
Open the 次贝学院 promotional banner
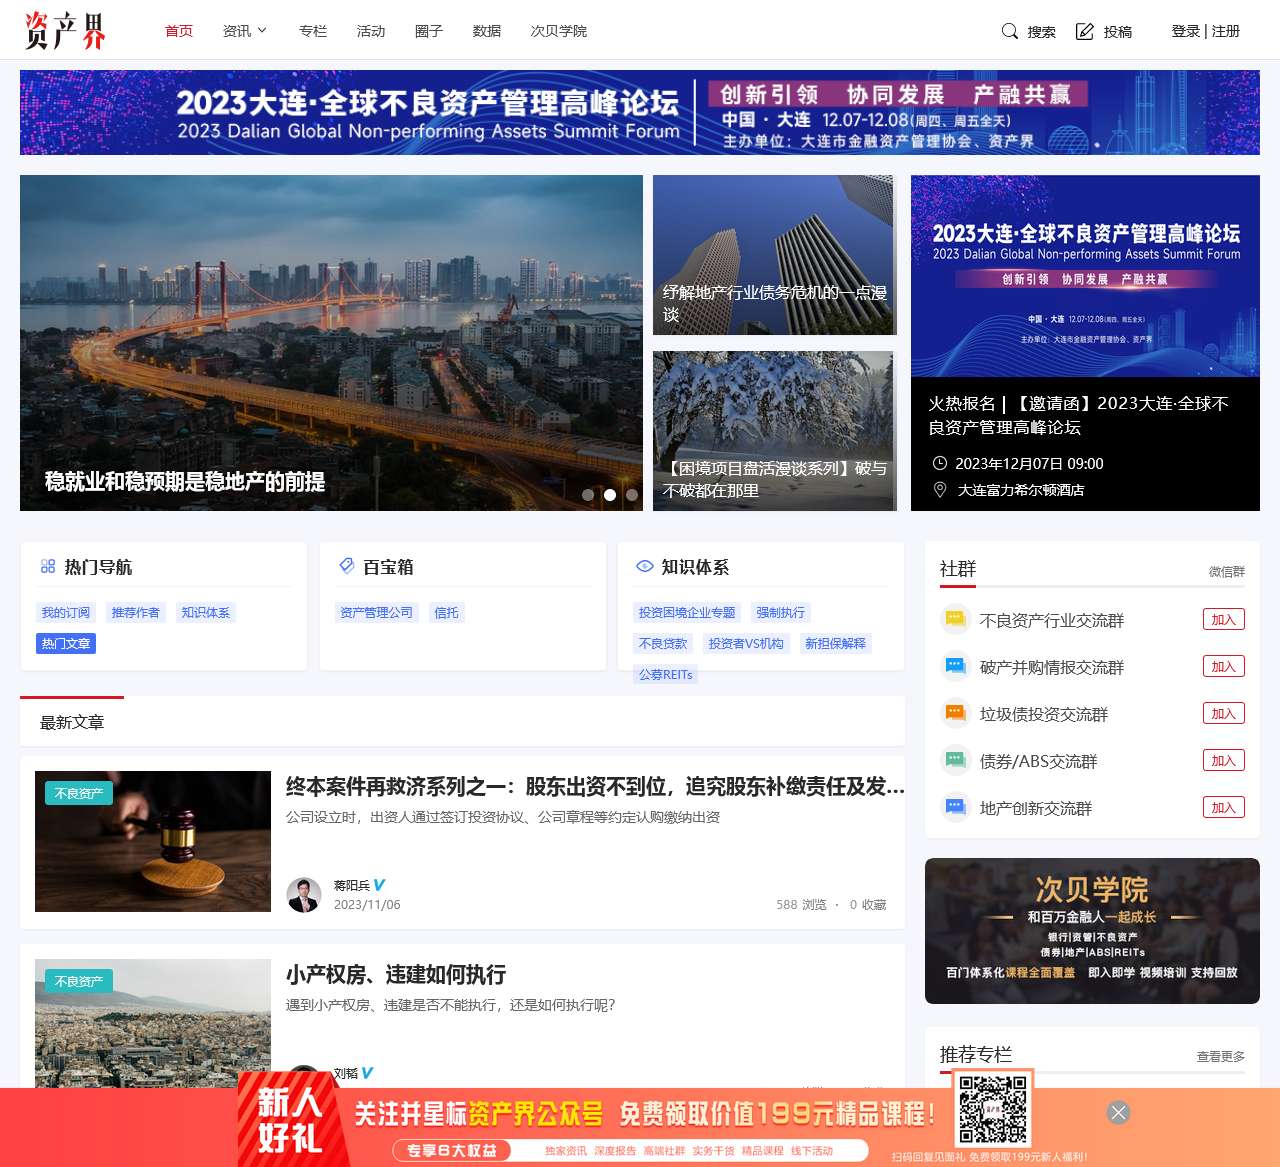[x=1092, y=931]
